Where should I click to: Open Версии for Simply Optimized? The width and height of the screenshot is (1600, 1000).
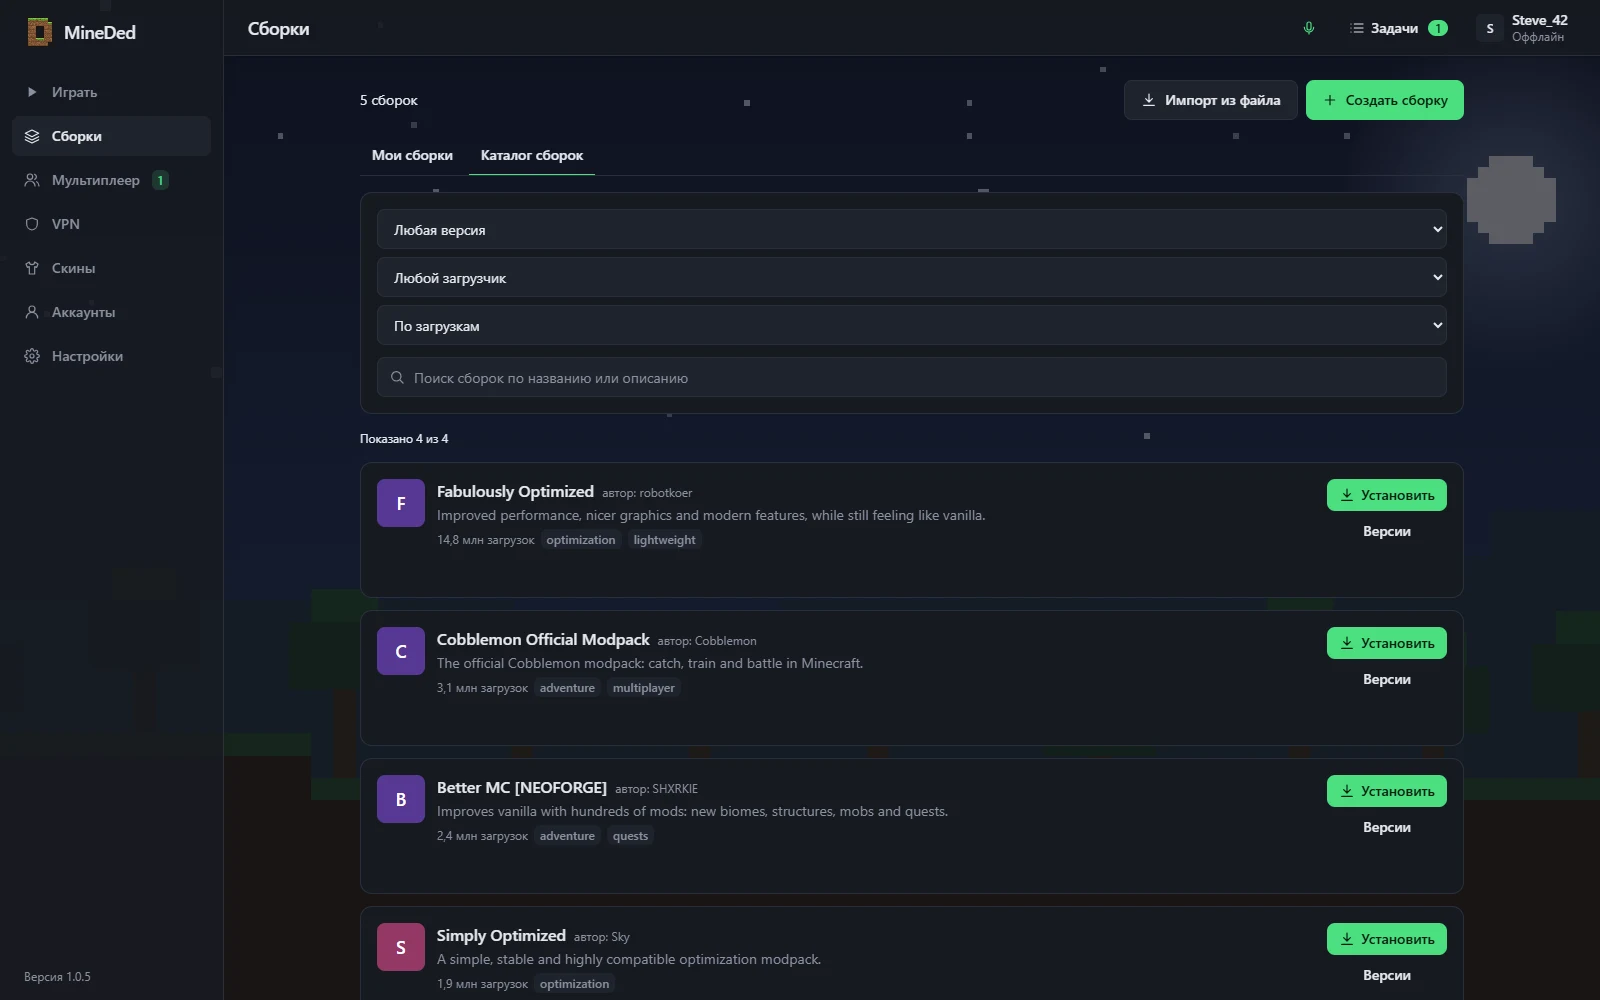tap(1387, 975)
